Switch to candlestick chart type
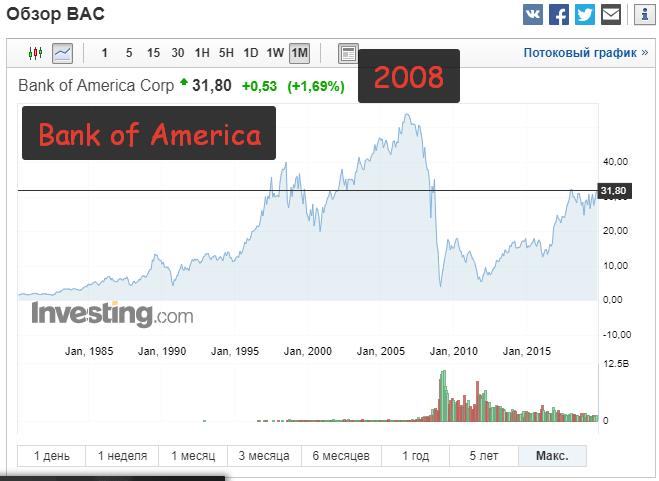This screenshot has width=659, height=481. [x=36, y=52]
